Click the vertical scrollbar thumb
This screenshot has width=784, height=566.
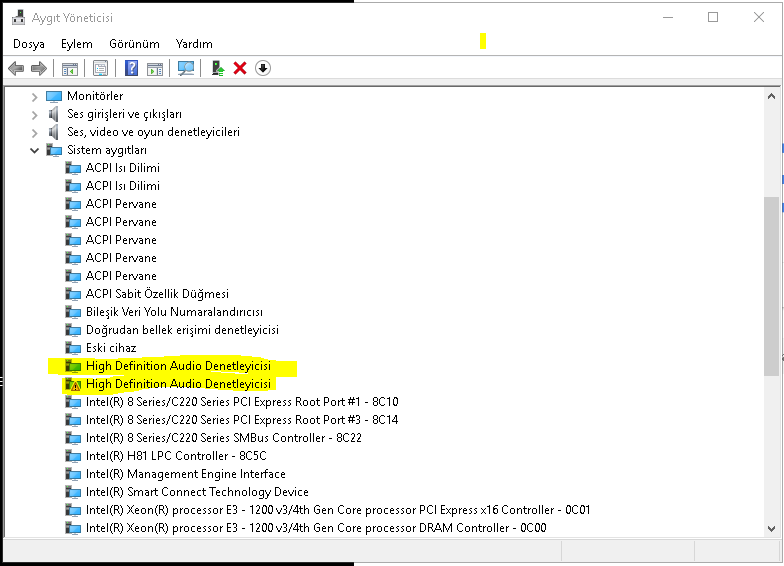click(771, 286)
